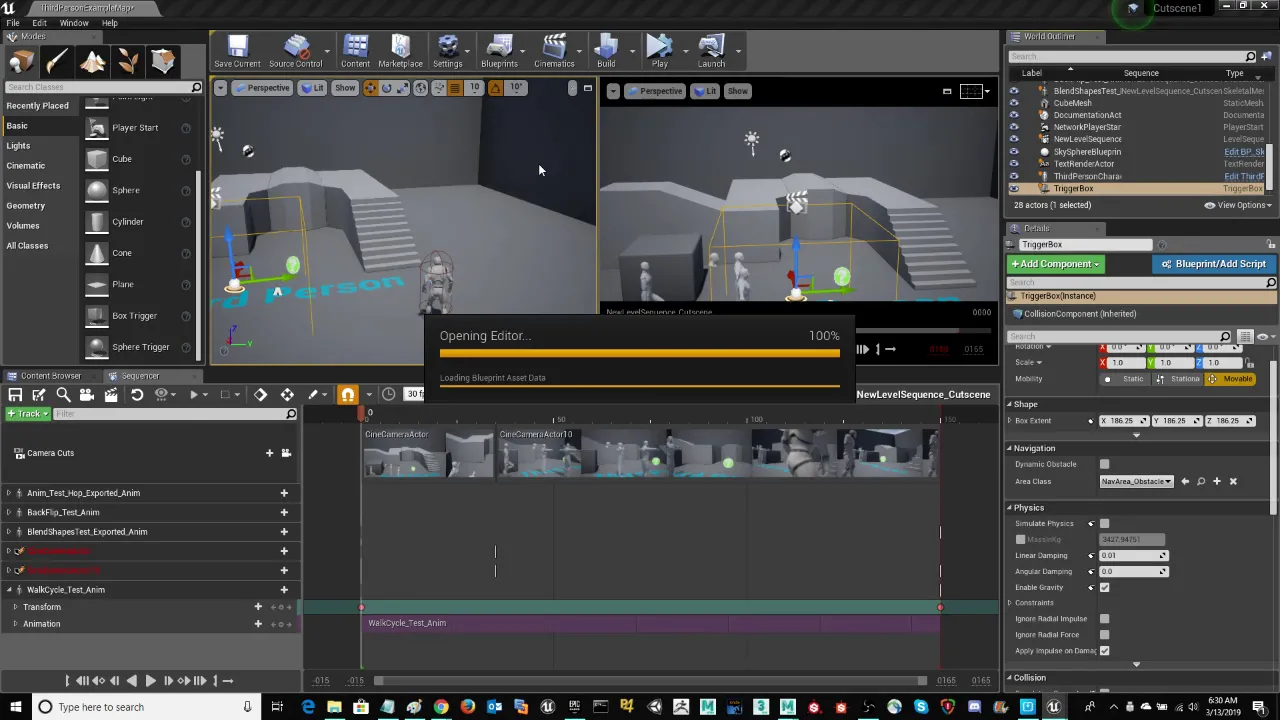Click the CineCameraActor10 camera cut thumbnail
The image size is (1280, 720).
tap(718, 454)
